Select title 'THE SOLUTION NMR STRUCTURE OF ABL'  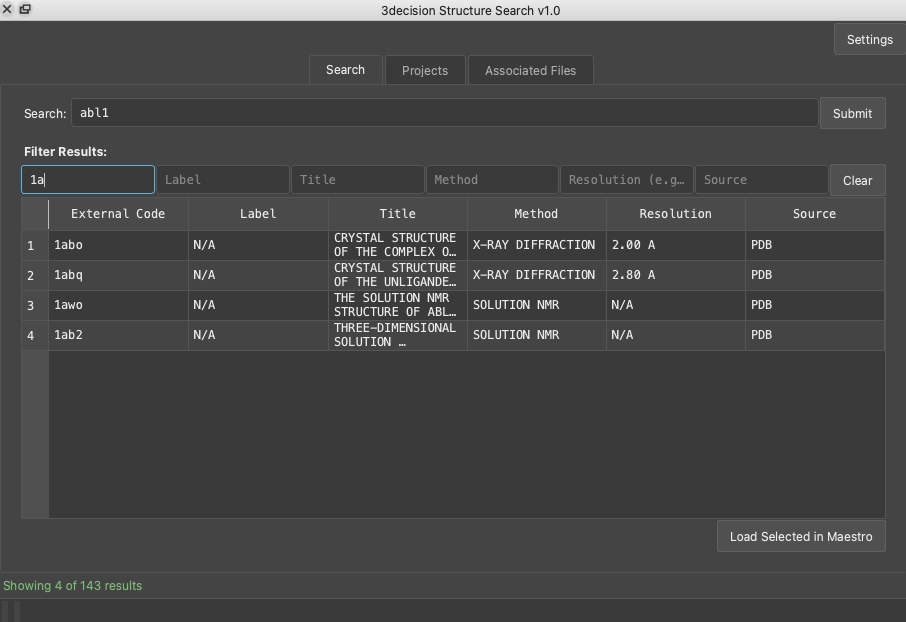click(398, 305)
